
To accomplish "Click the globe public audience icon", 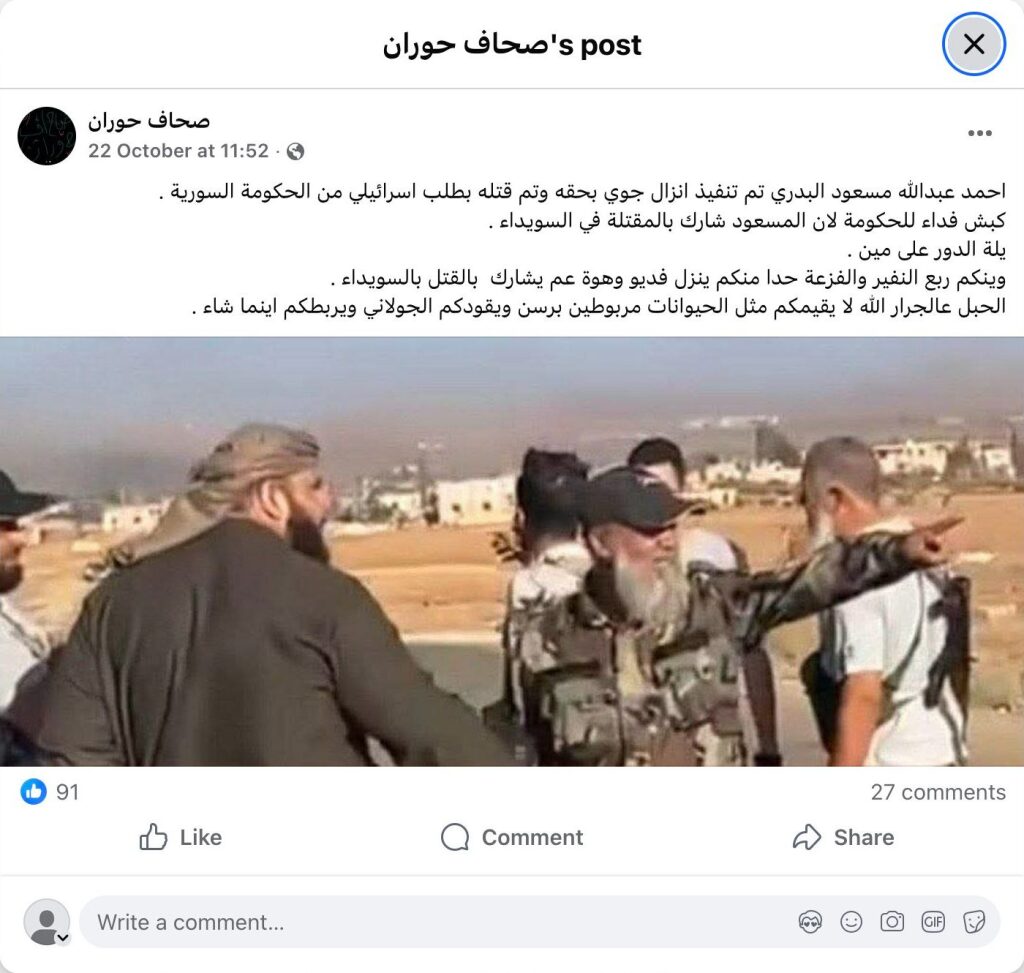I will point(295,152).
